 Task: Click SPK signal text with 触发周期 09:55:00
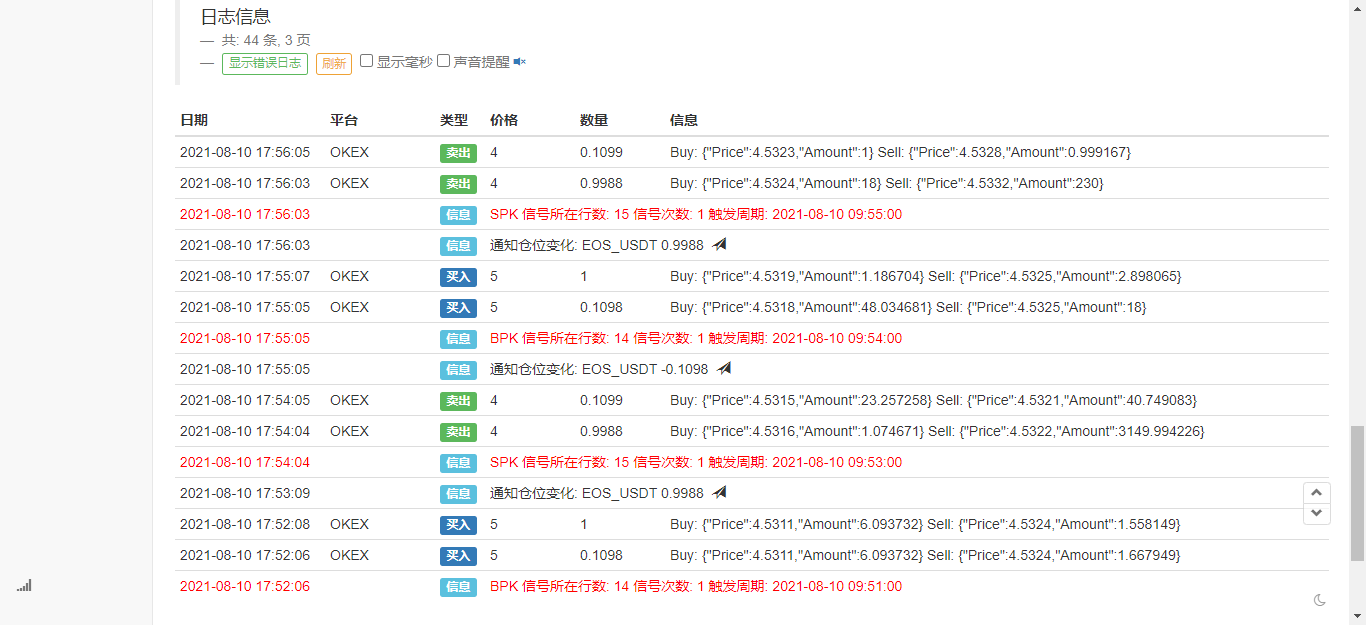(x=696, y=214)
